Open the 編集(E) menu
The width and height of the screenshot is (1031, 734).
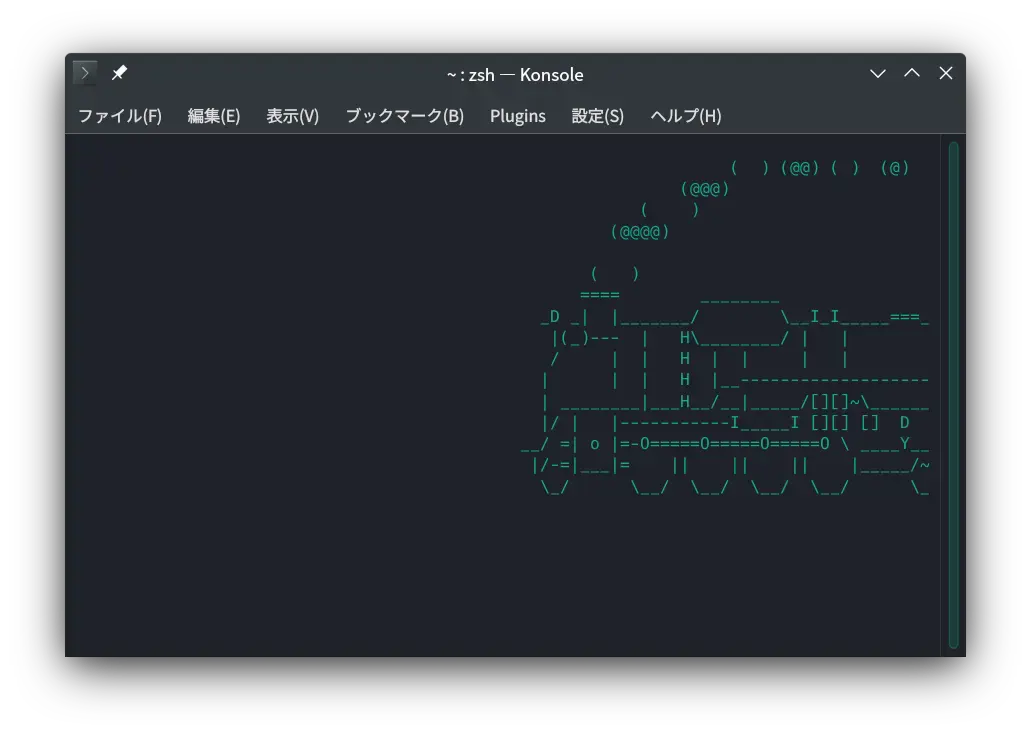(x=214, y=116)
